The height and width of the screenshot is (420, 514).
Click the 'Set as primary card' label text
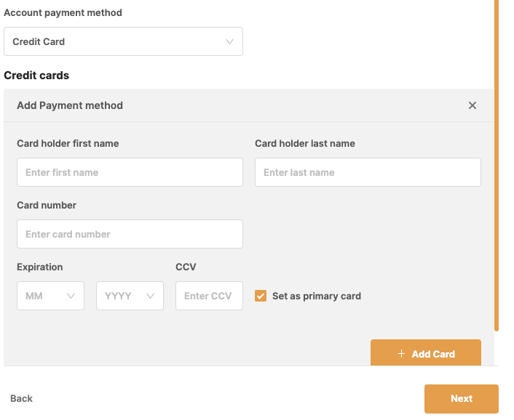(316, 296)
